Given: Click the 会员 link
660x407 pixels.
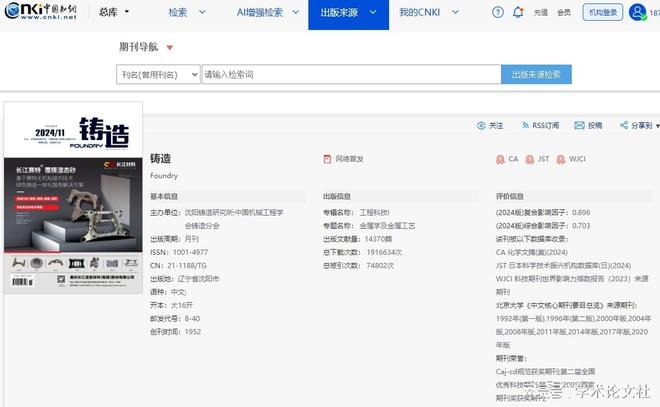Looking at the screenshot, I should point(564,13).
